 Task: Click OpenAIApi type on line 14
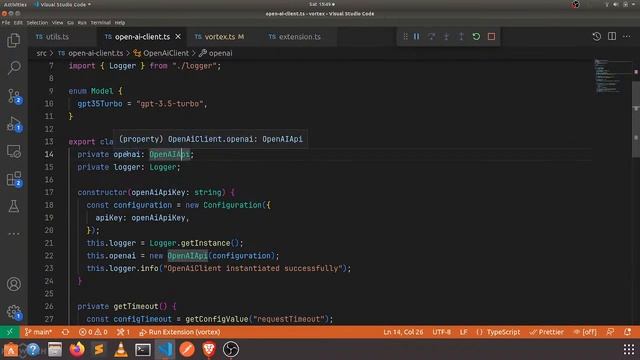[x=169, y=154]
